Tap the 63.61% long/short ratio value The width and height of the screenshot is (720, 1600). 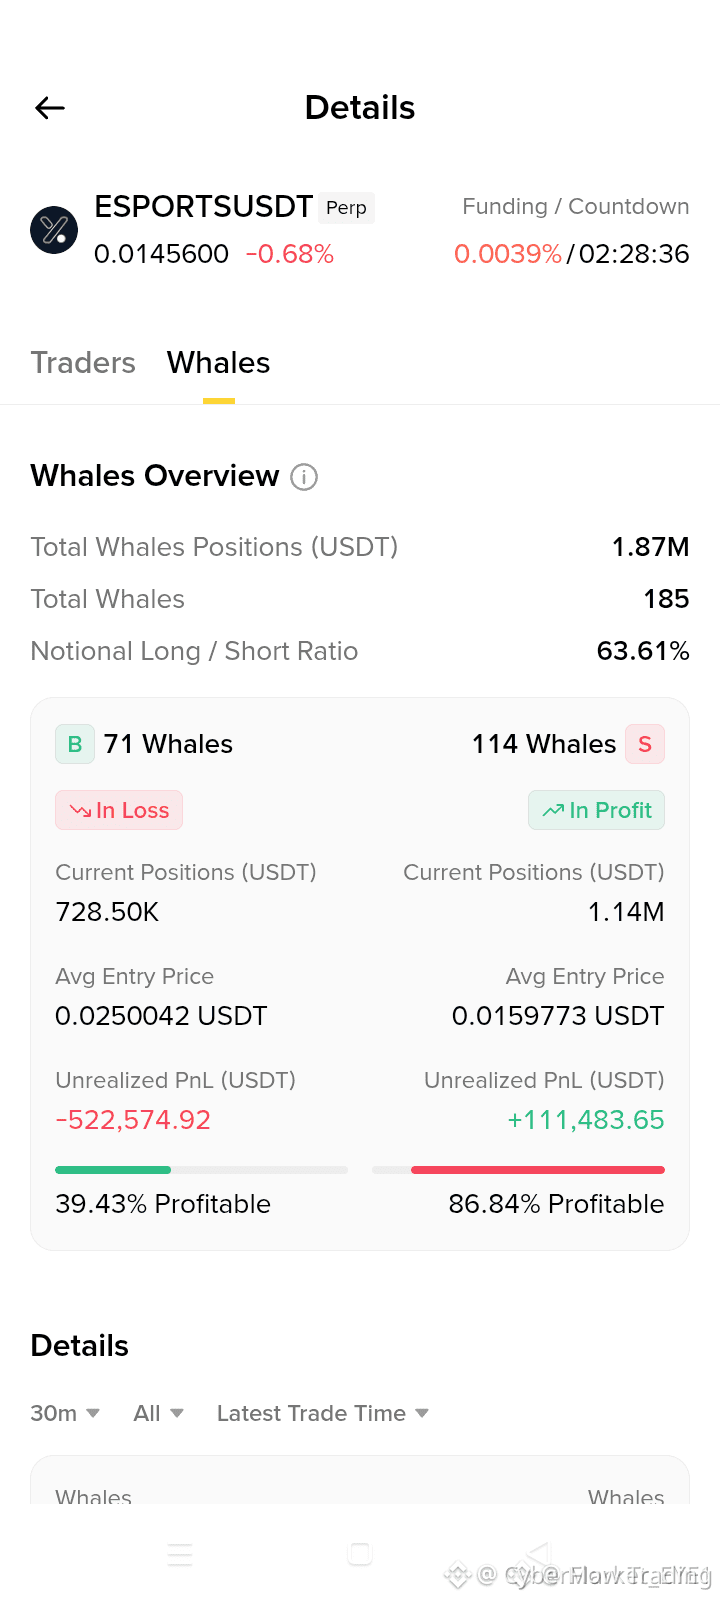click(x=643, y=651)
